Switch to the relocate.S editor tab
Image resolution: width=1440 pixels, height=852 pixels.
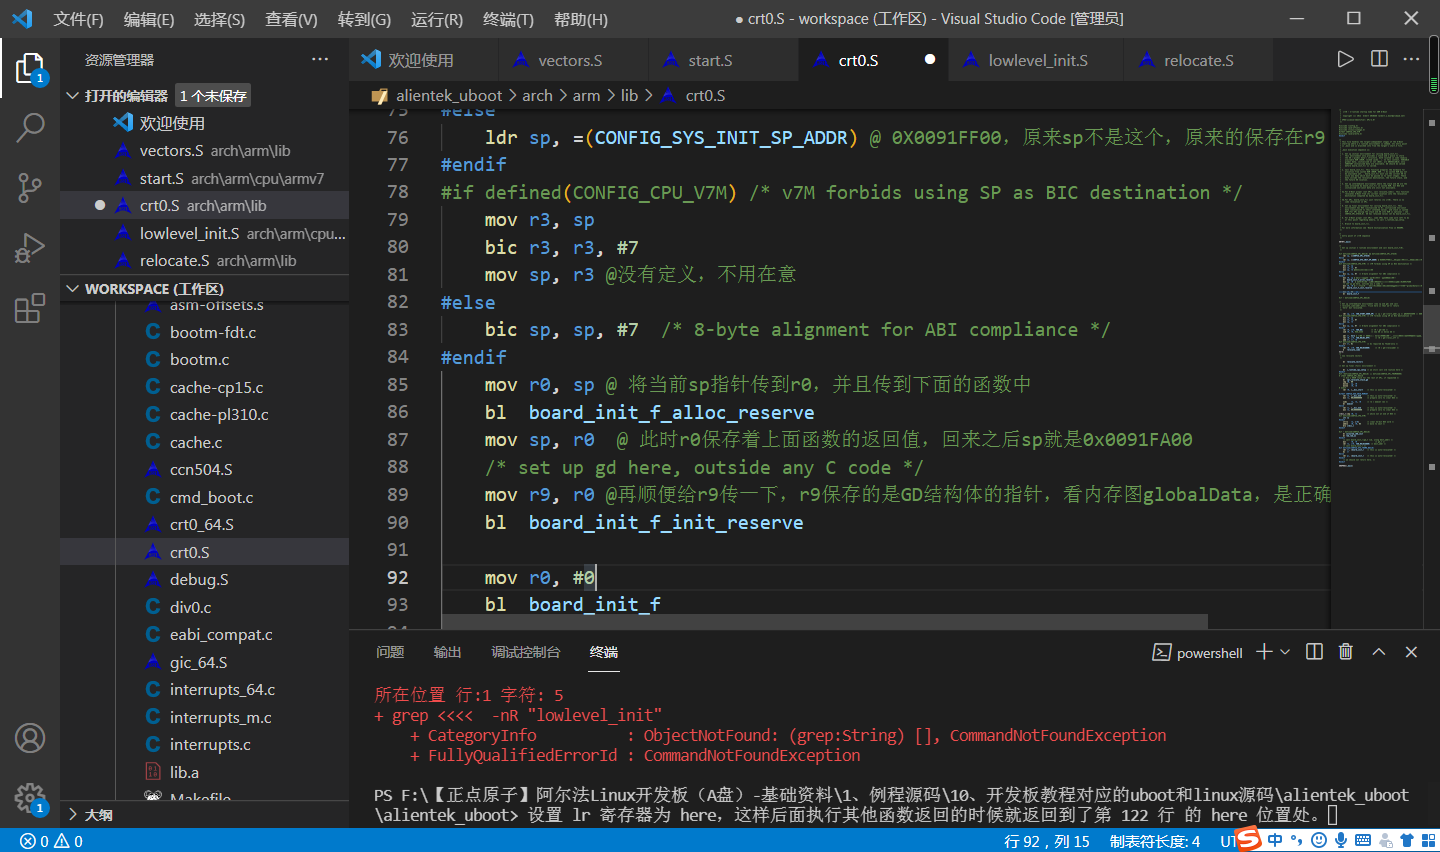click(1198, 60)
